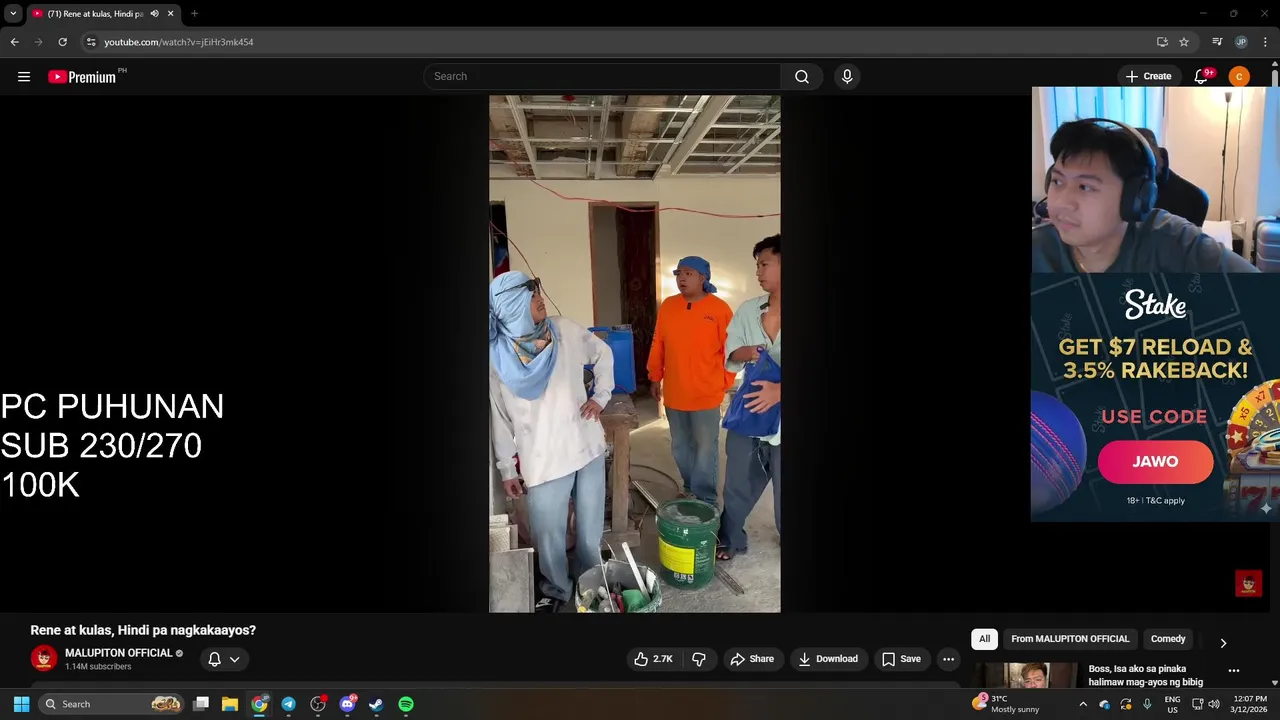Viewport: 1280px width, 720px height.
Task: Open Discord from the taskbar
Action: [x=347, y=704]
